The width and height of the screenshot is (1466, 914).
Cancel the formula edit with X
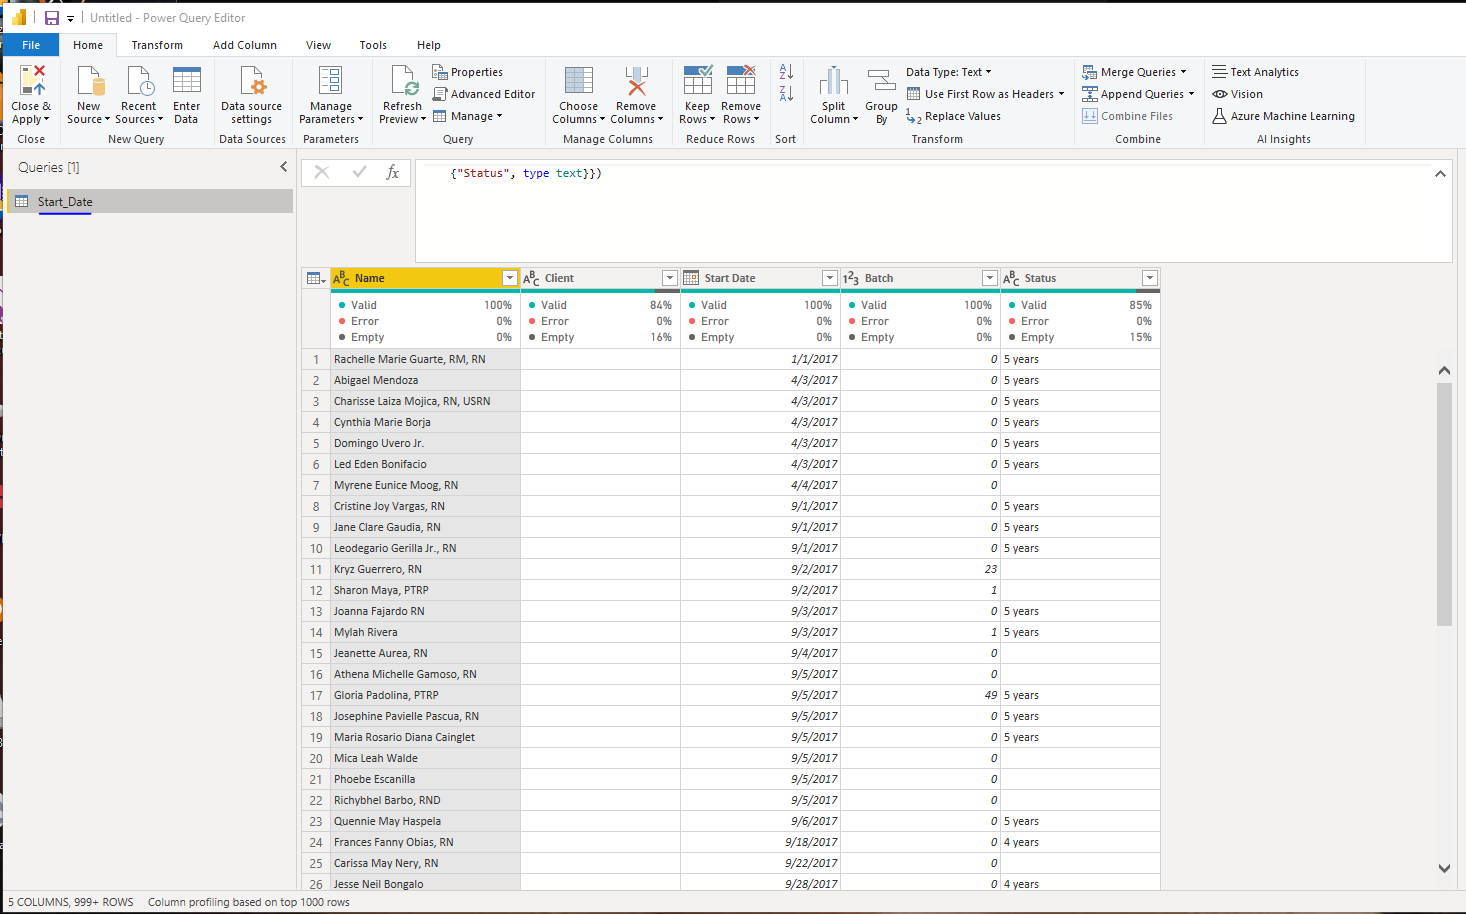tap(322, 172)
